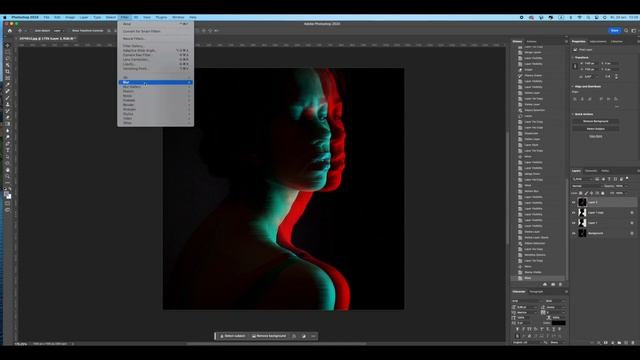The image size is (640, 360).
Task: Click View More link in Quick Actions
Action: (x=596, y=136)
